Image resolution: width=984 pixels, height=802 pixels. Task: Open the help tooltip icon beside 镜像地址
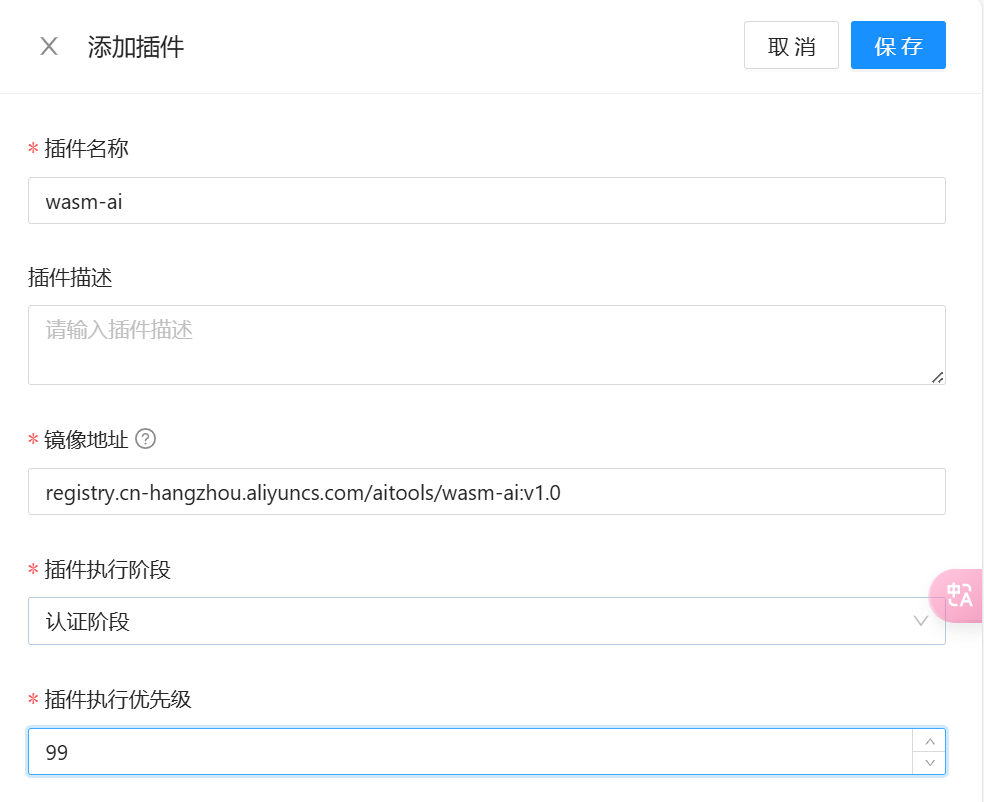pos(146,439)
